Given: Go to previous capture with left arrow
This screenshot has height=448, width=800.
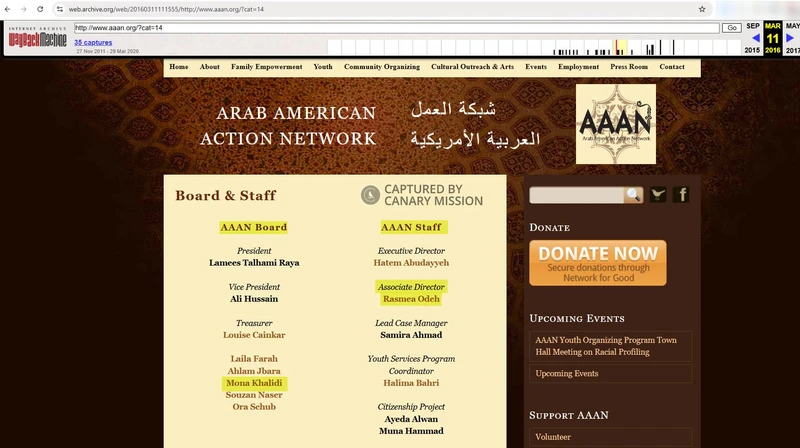Looking at the screenshot, I should (756, 38).
